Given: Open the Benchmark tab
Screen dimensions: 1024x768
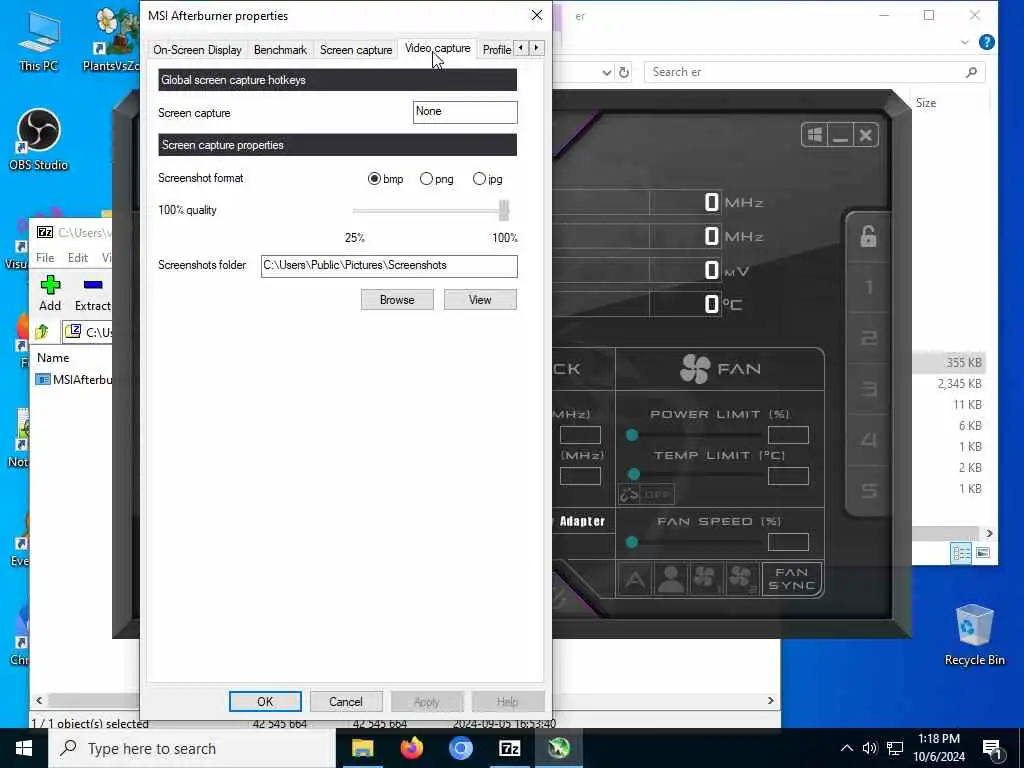Looking at the screenshot, I should click(x=280, y=50).
